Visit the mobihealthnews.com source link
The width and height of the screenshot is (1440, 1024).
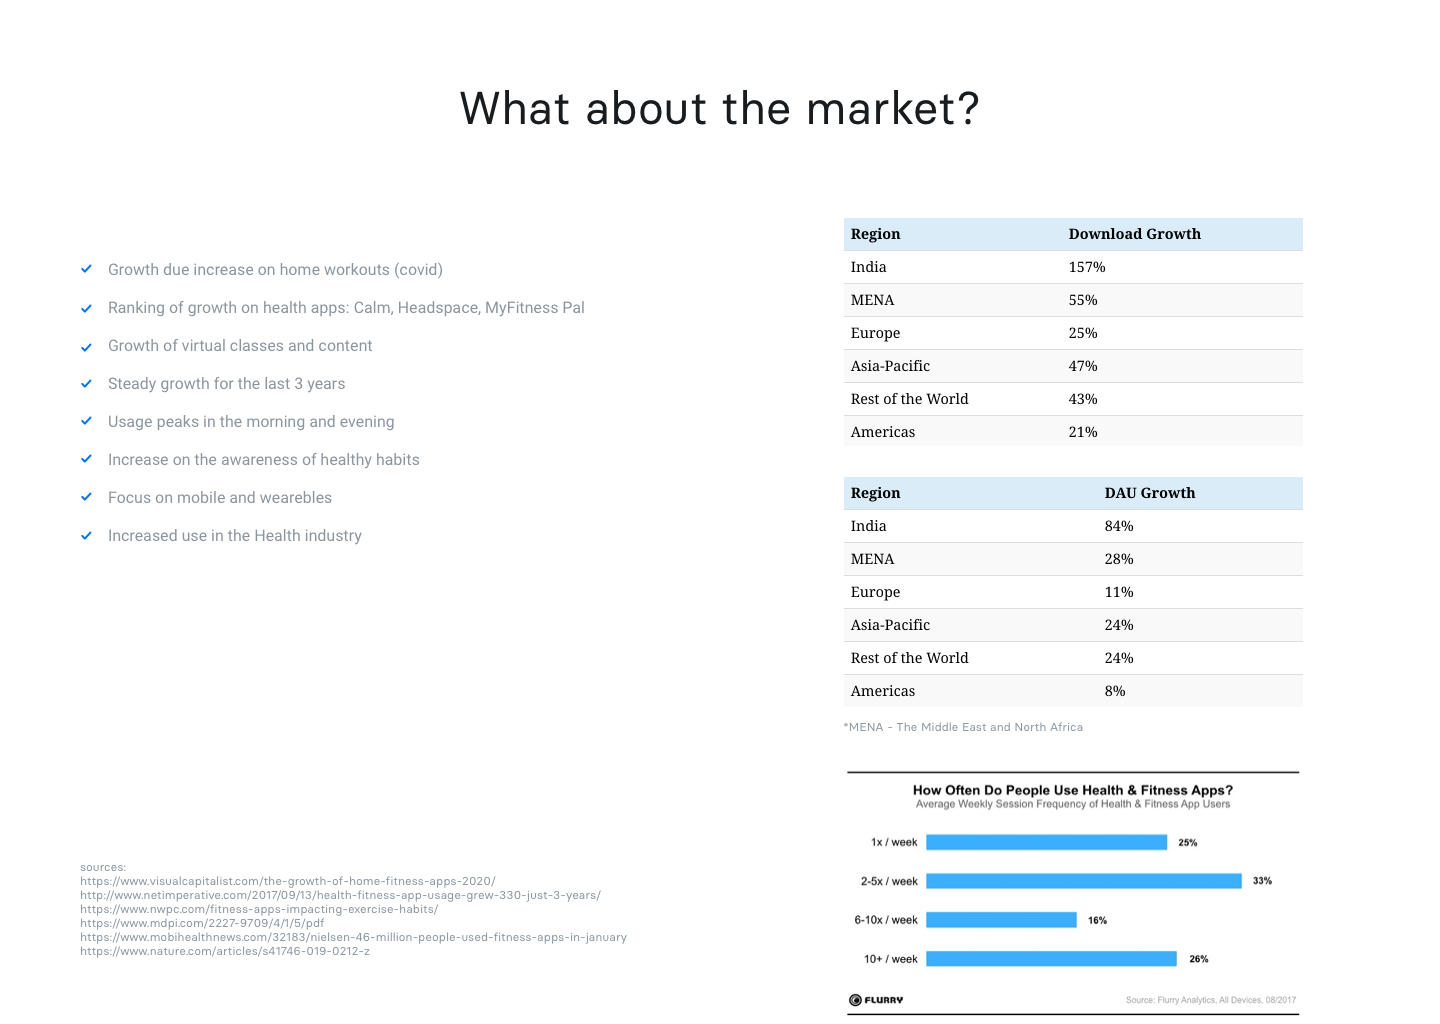353,937
